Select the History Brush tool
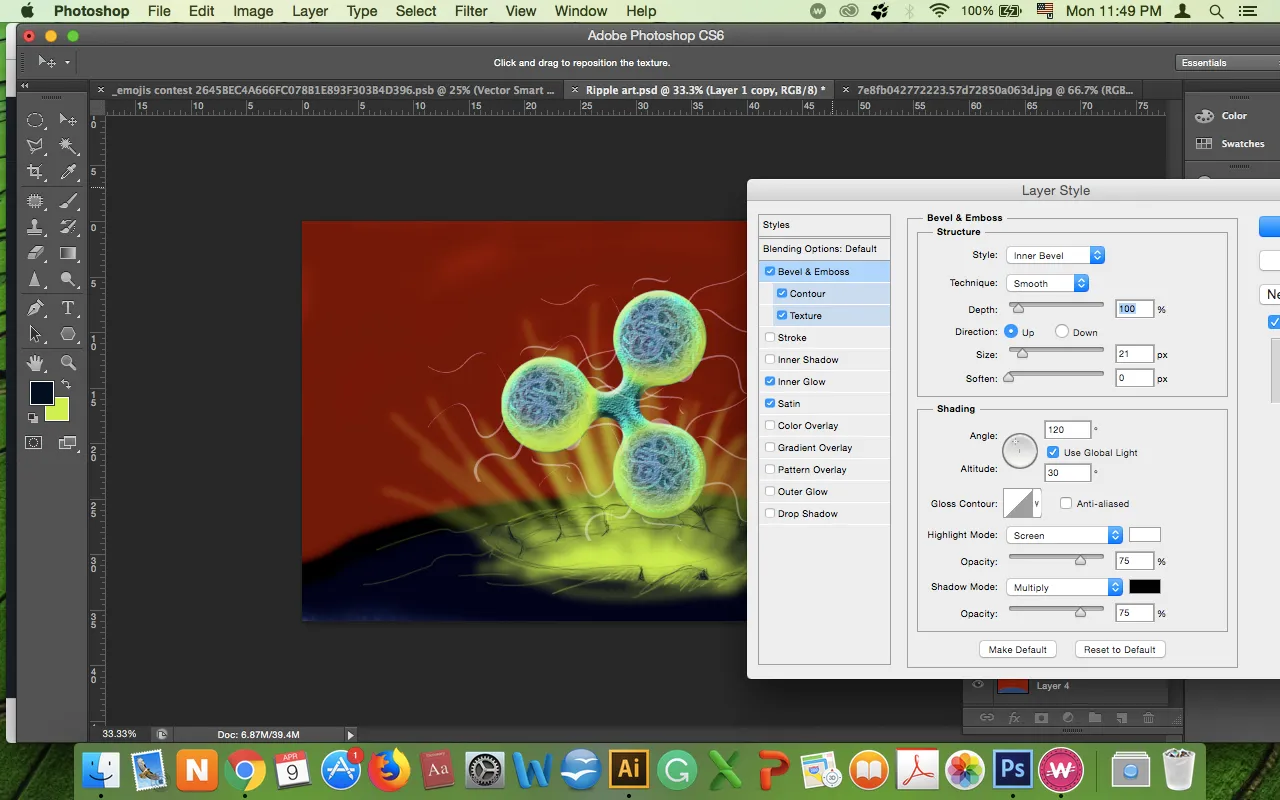 pos(68,227)
